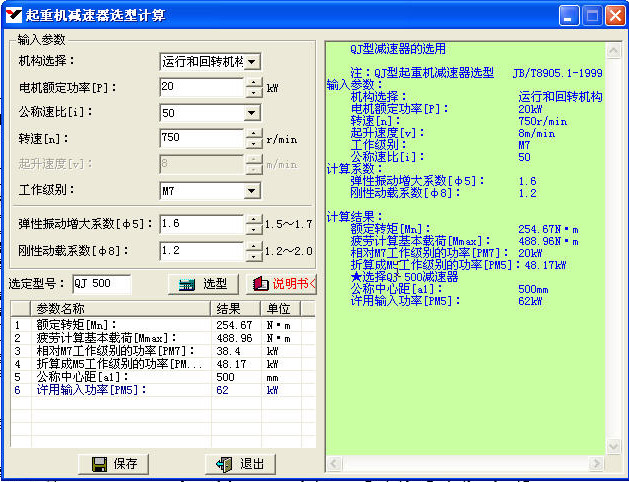Increase 电机额定功率 with up spinner arrow

[254, 82]
